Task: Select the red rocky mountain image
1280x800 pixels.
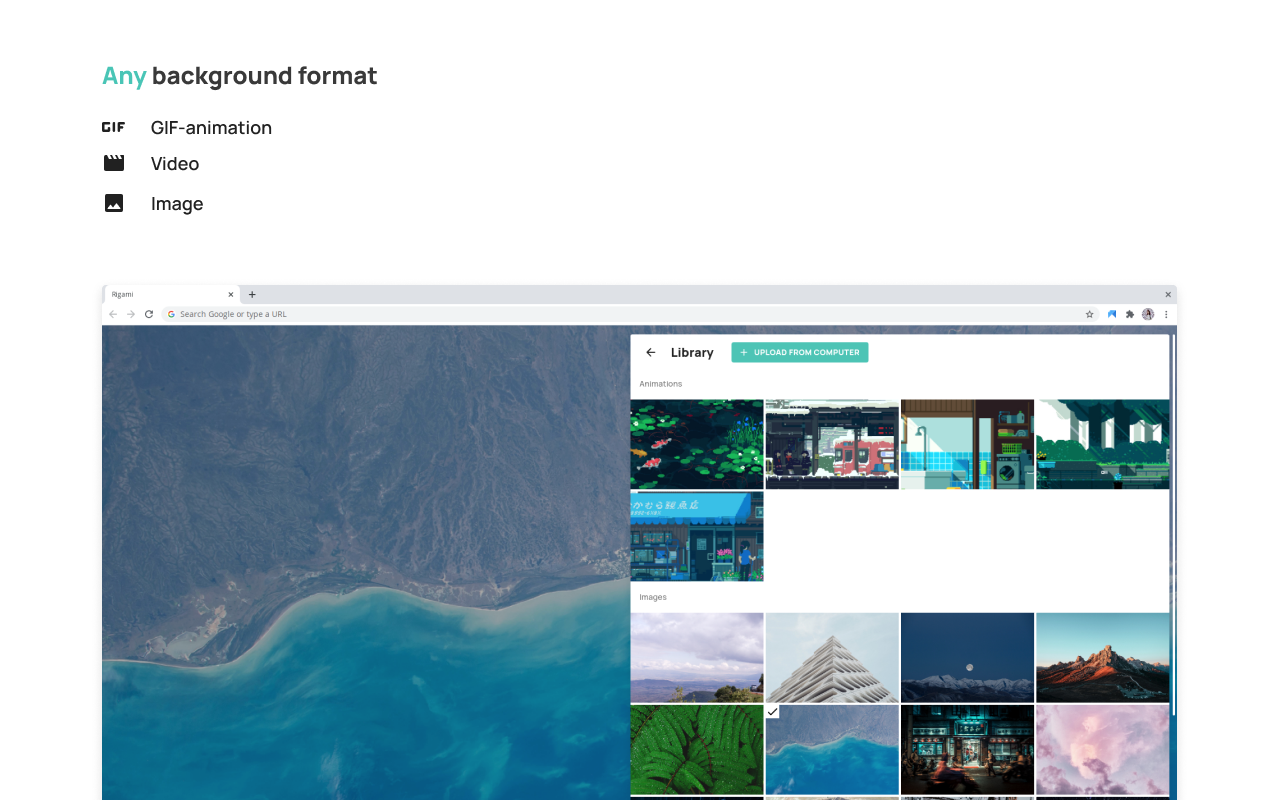Action: pyautogui.click(x=1103, y=658)
